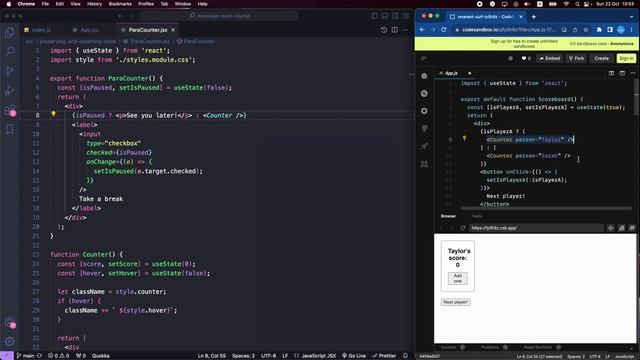Start the Go Live server

point(354,356)
